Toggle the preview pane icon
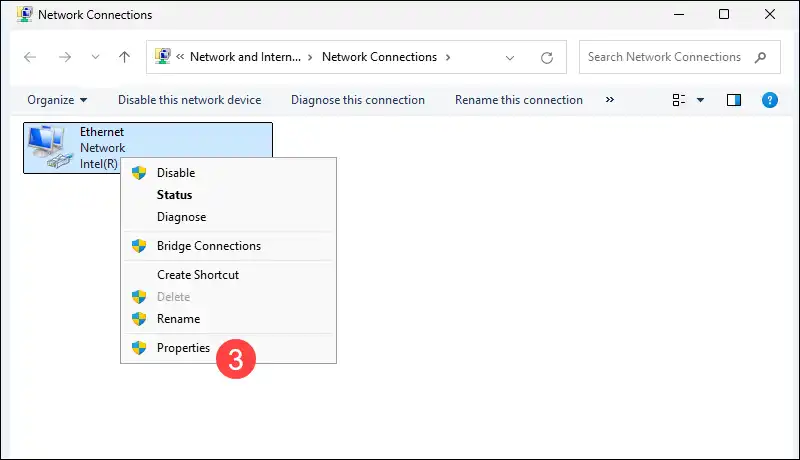The image size is (800, 460). point(734,100)
